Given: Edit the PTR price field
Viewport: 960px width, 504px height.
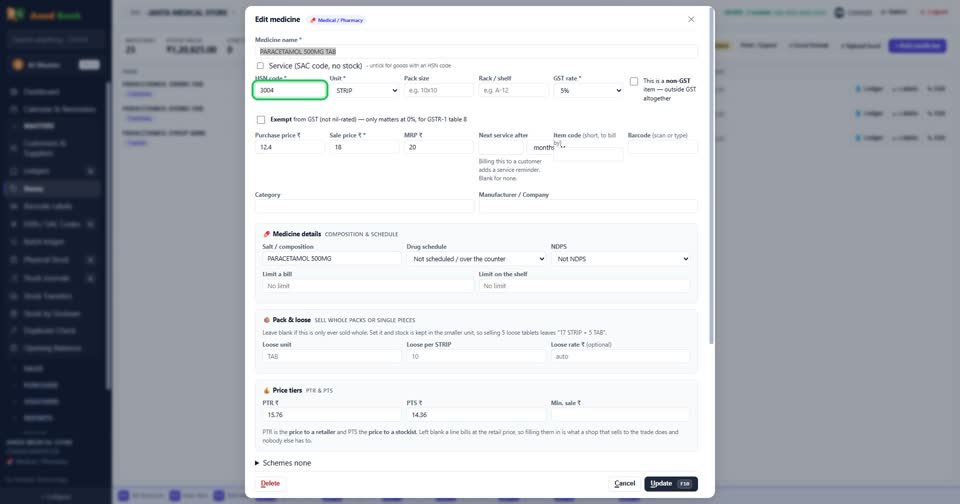Looking at the screenshot, I should click(332, 415).
